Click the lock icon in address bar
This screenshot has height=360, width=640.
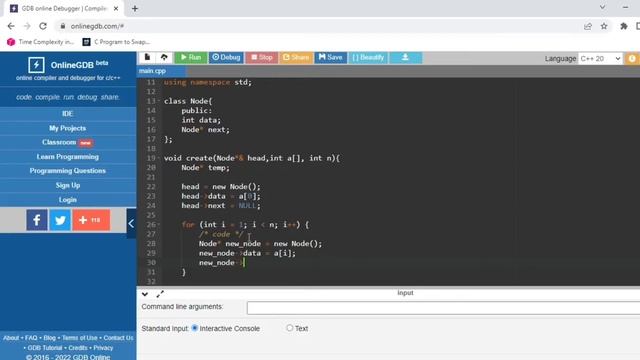click(62, 26)
